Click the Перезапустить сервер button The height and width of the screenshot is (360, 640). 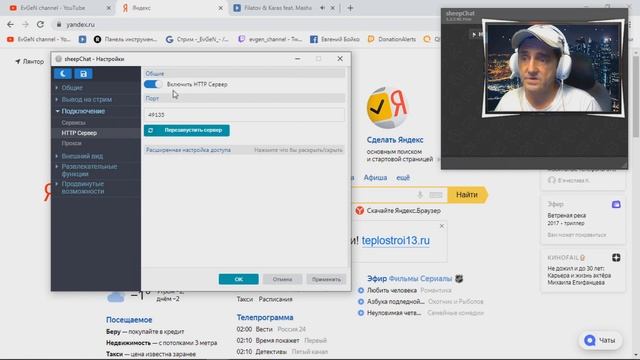click(187, 130)
